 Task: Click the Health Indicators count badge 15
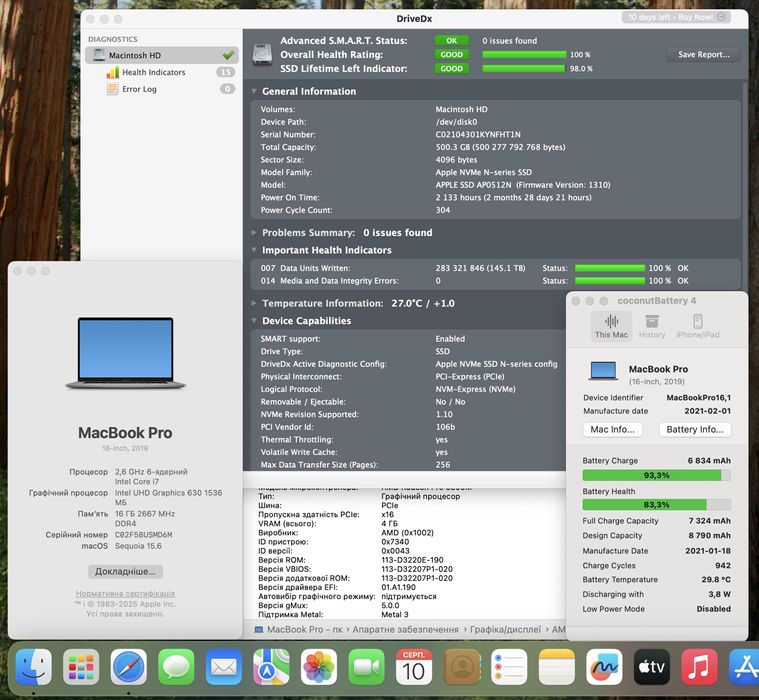[226, 72]
